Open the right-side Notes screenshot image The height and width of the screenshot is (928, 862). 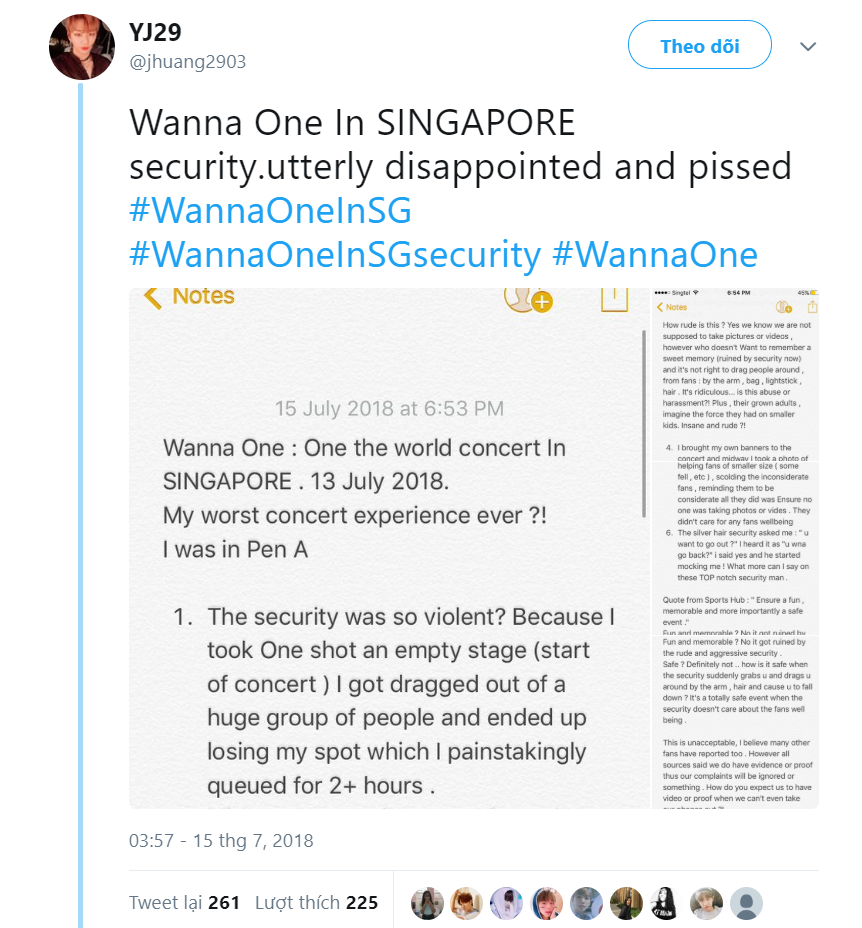(735, 548)
